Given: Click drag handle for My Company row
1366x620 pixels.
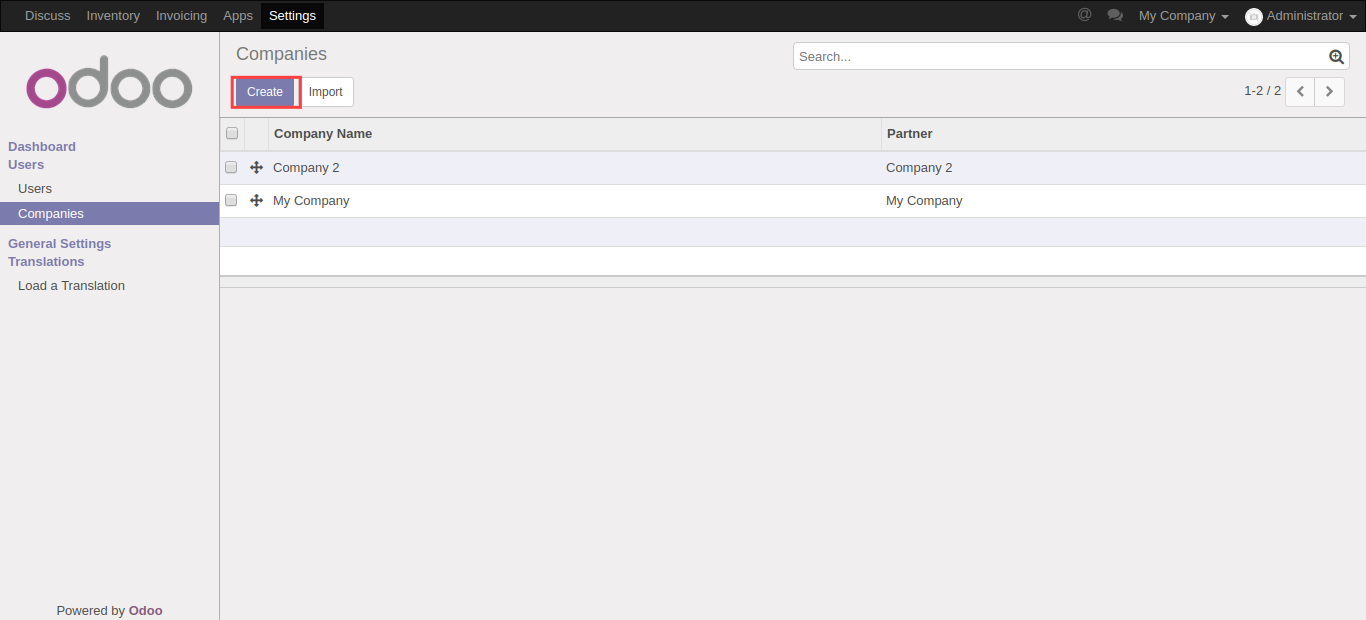Looking at the screenshot, I should click(256, 201).
